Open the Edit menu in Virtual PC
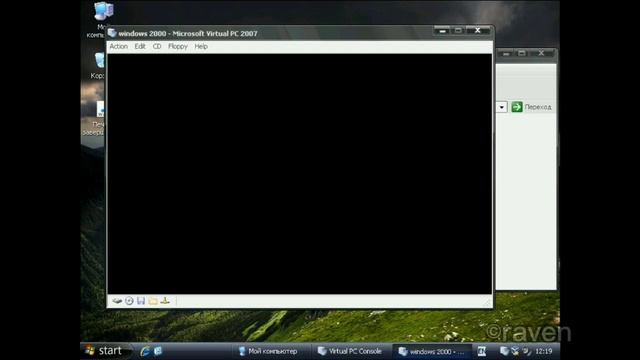This screenshot has height=360, width=640. coord(140,47)
